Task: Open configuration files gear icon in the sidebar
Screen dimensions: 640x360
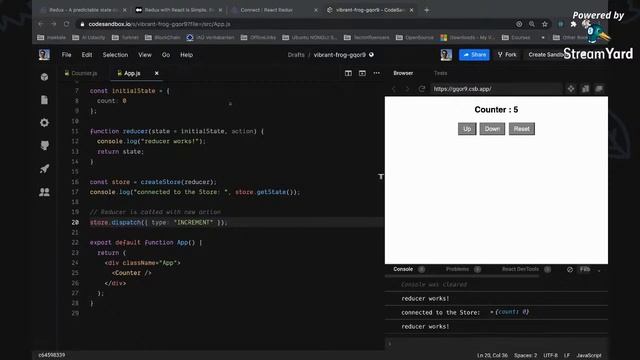Action: [44, 123]
